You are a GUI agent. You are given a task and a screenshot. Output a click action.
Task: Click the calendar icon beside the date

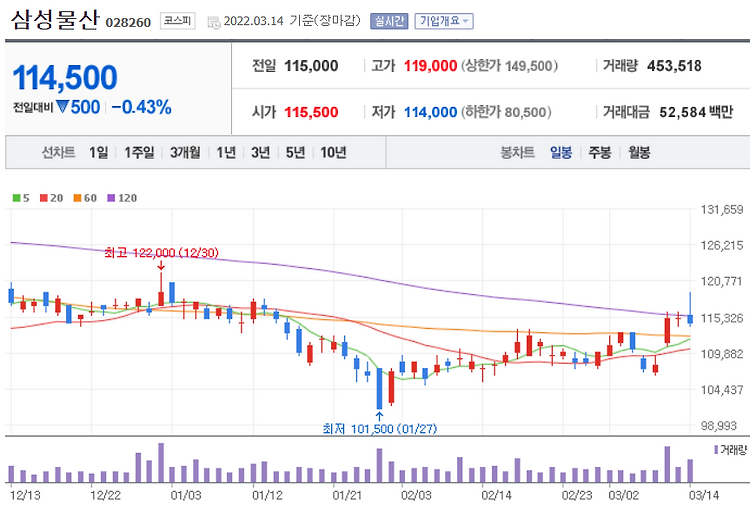(x=213, y=22)
